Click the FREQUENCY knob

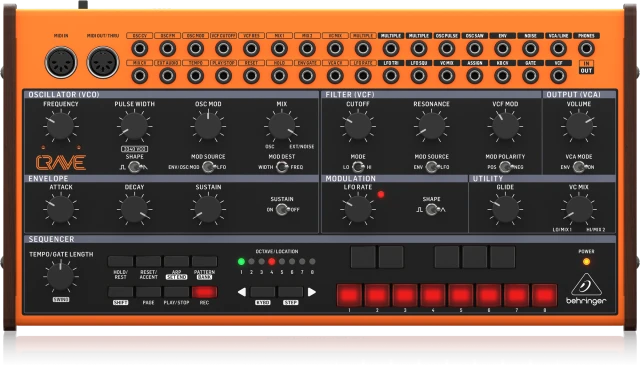[x=60, y=126]
